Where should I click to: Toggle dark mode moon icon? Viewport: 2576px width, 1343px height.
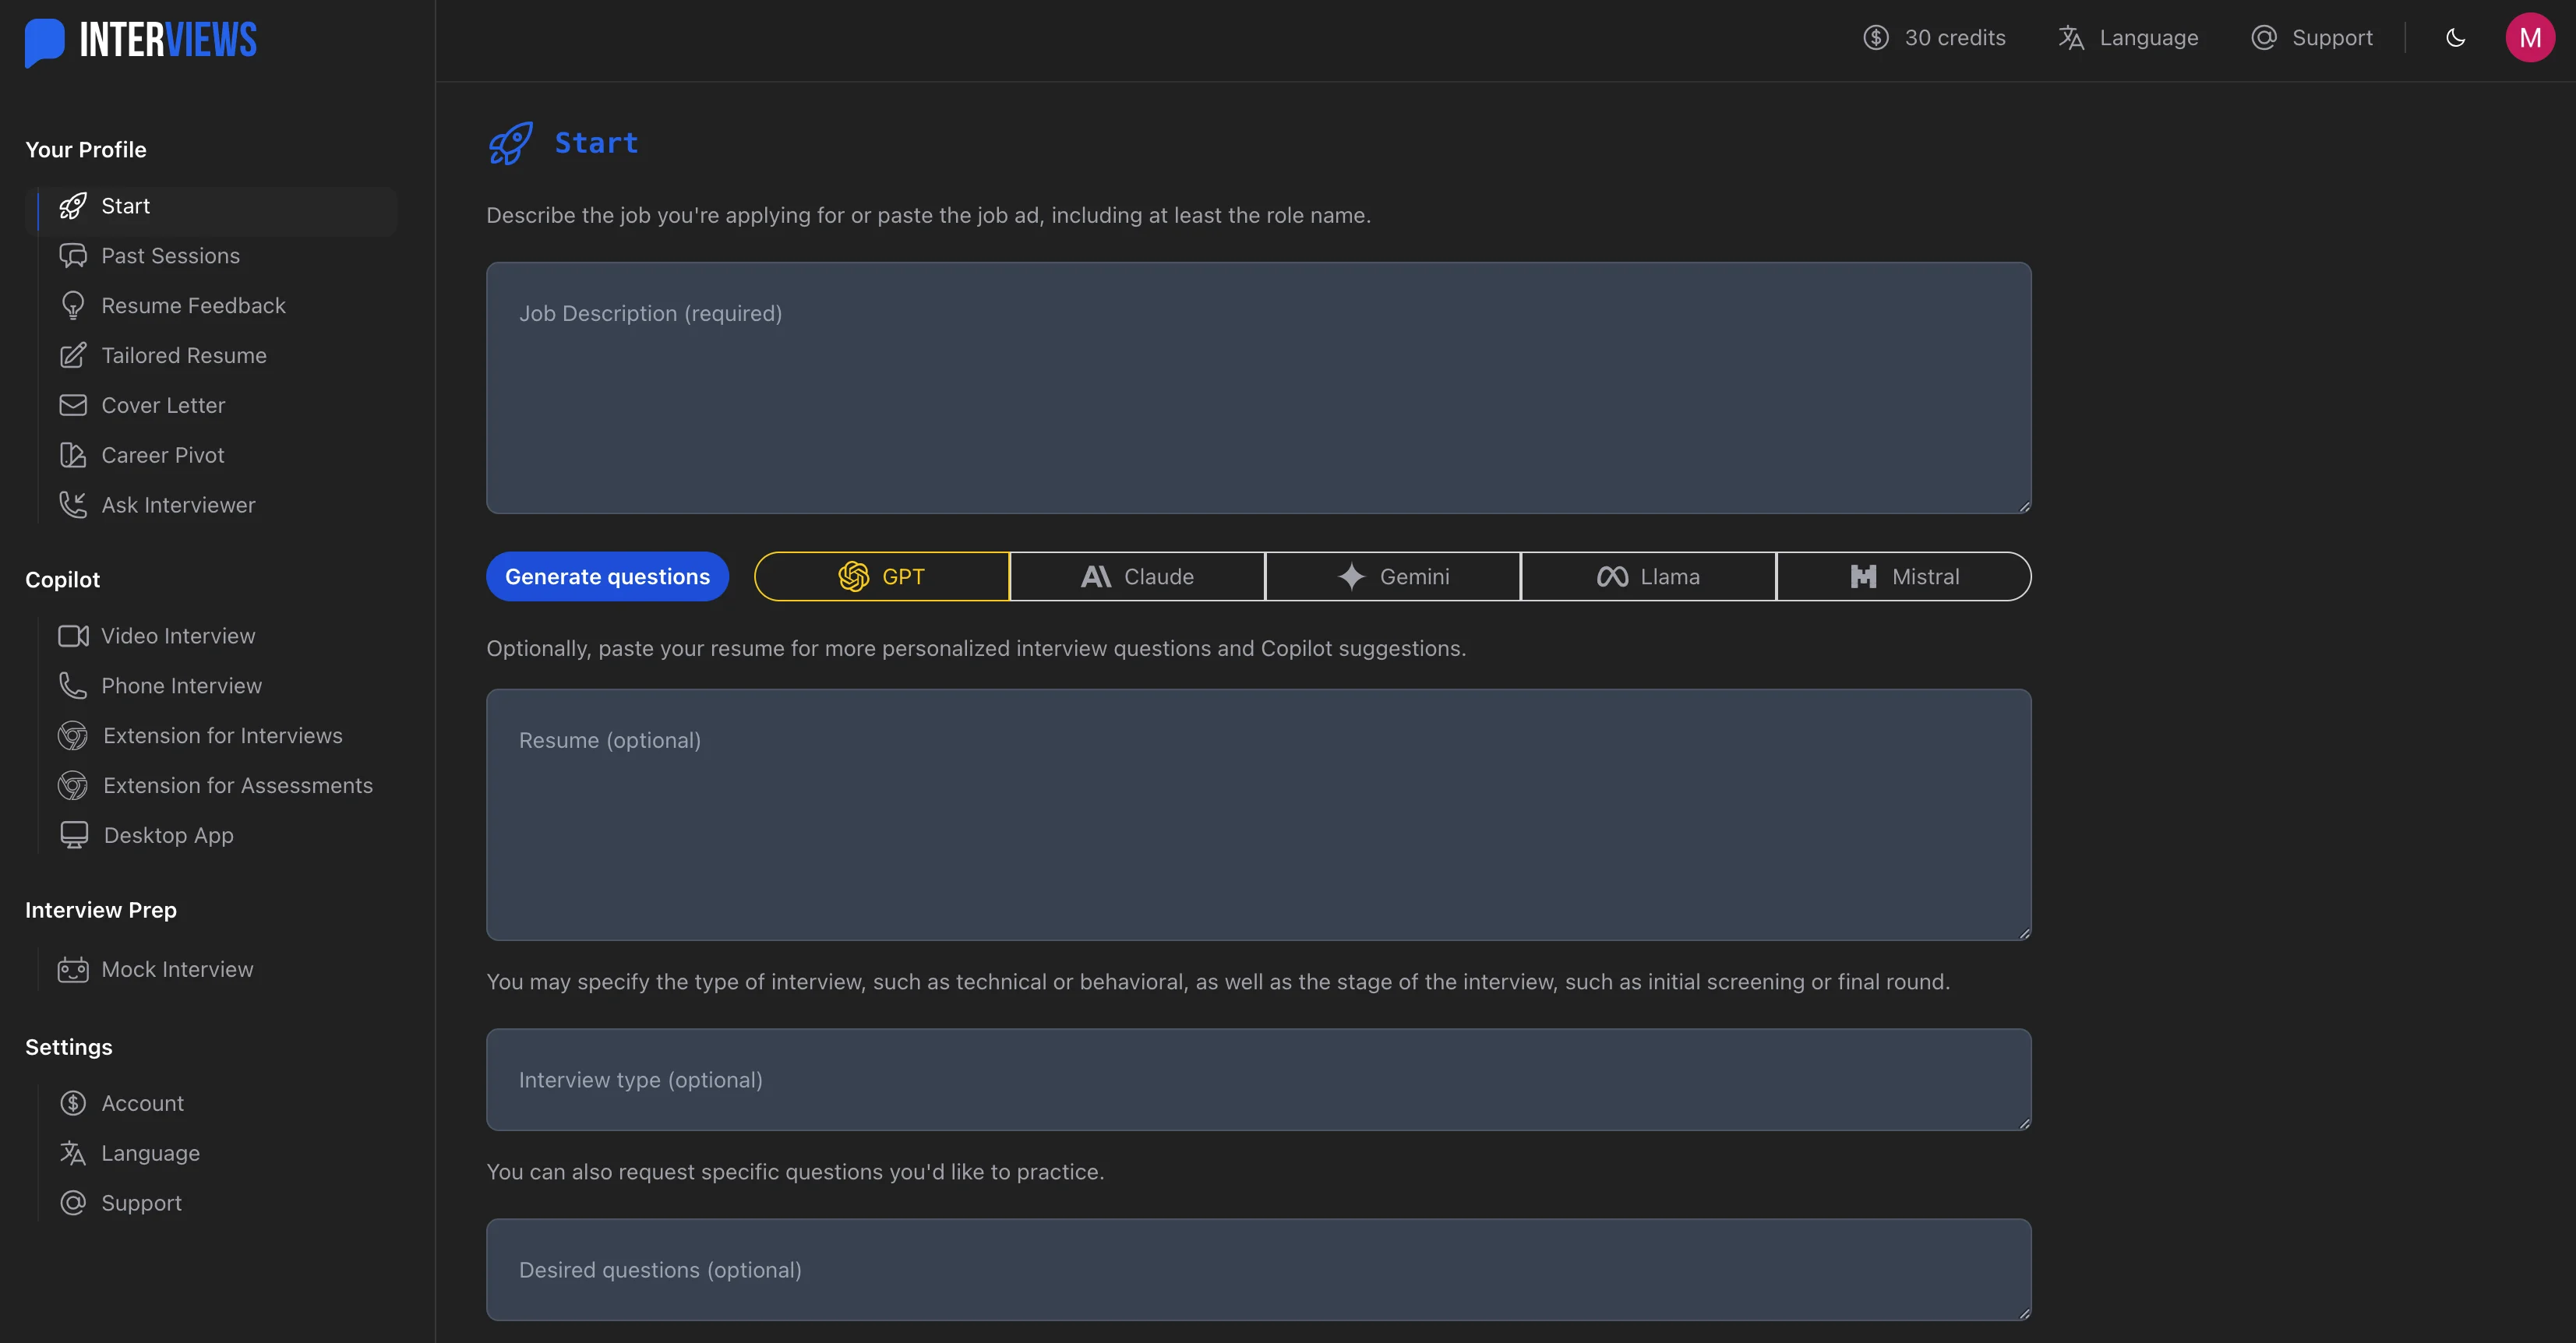tap(2455, 38)
